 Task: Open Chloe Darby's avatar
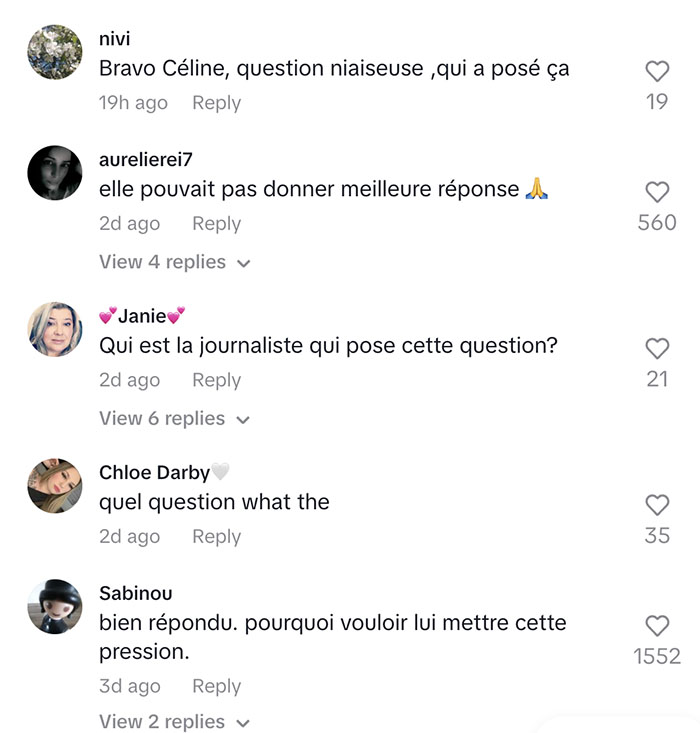(x=55, y=486)
